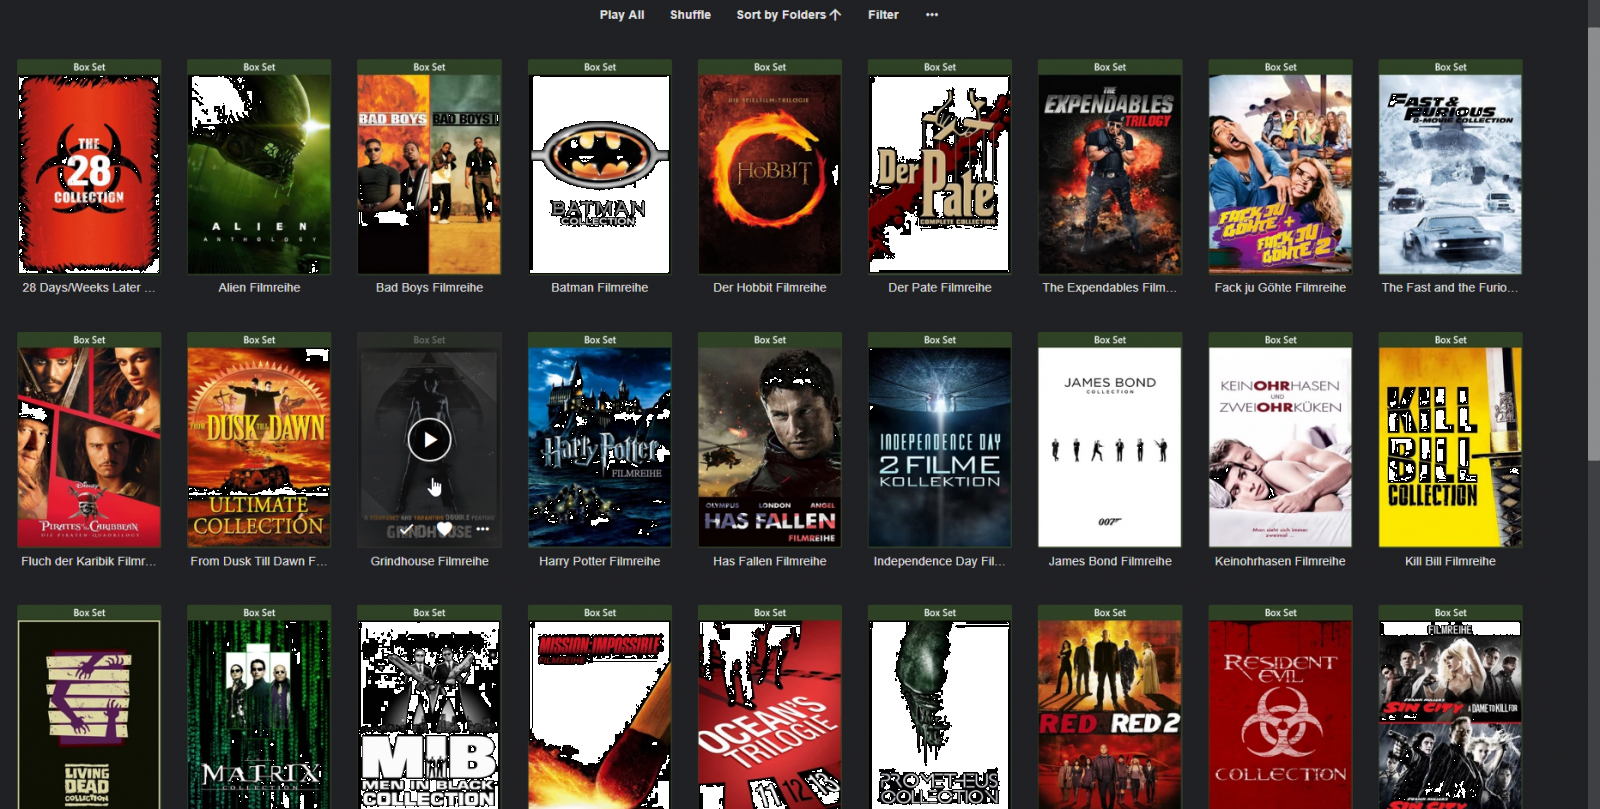
Task: Open Grindhouse card's three-dot more menu
Action: click(483, 529)
